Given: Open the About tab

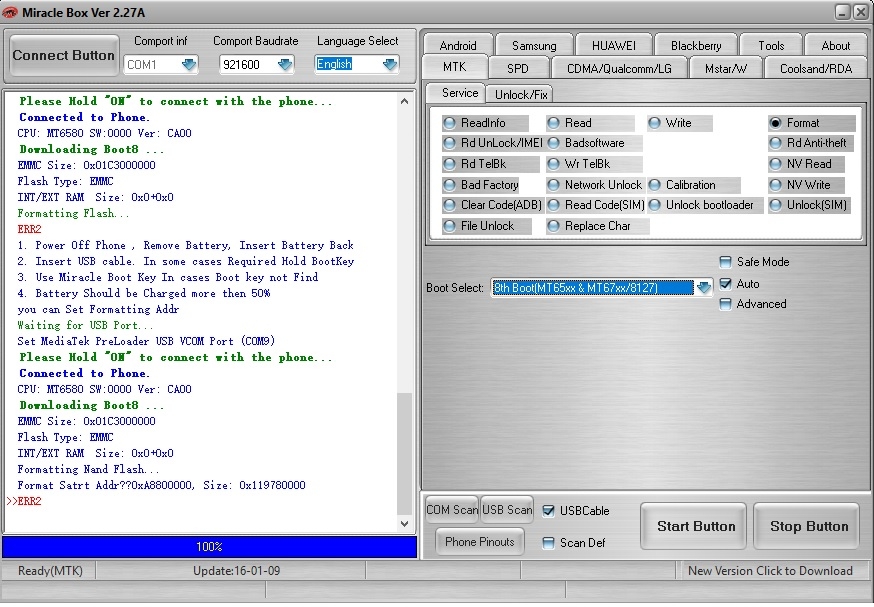Looking at the screenshot, I should (x=836, y=45).
